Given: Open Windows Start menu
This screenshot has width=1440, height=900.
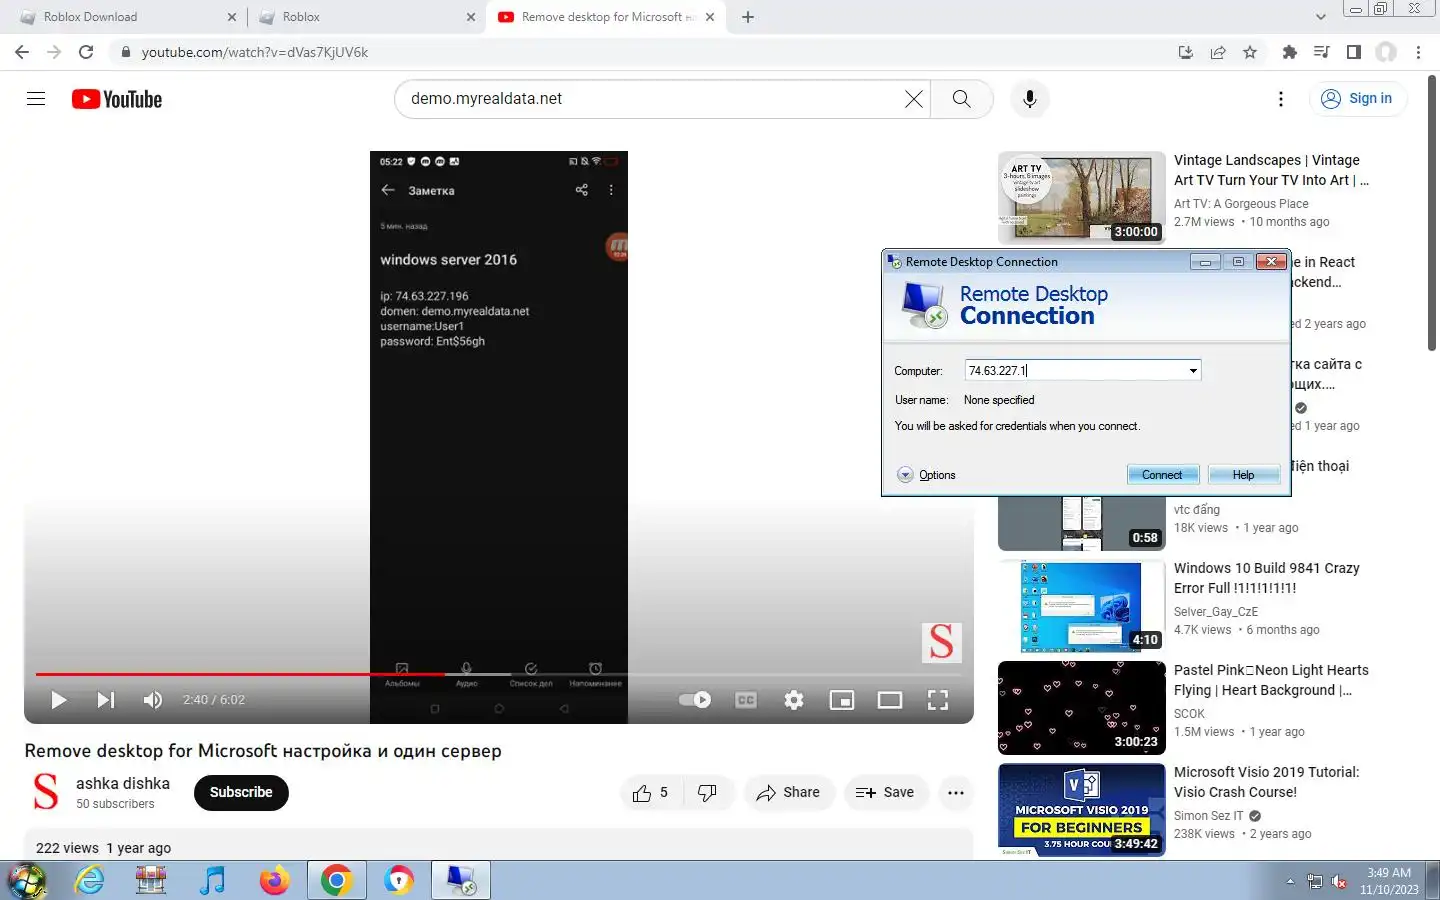Looking at the screenshot, I should [x=27, y=880].
